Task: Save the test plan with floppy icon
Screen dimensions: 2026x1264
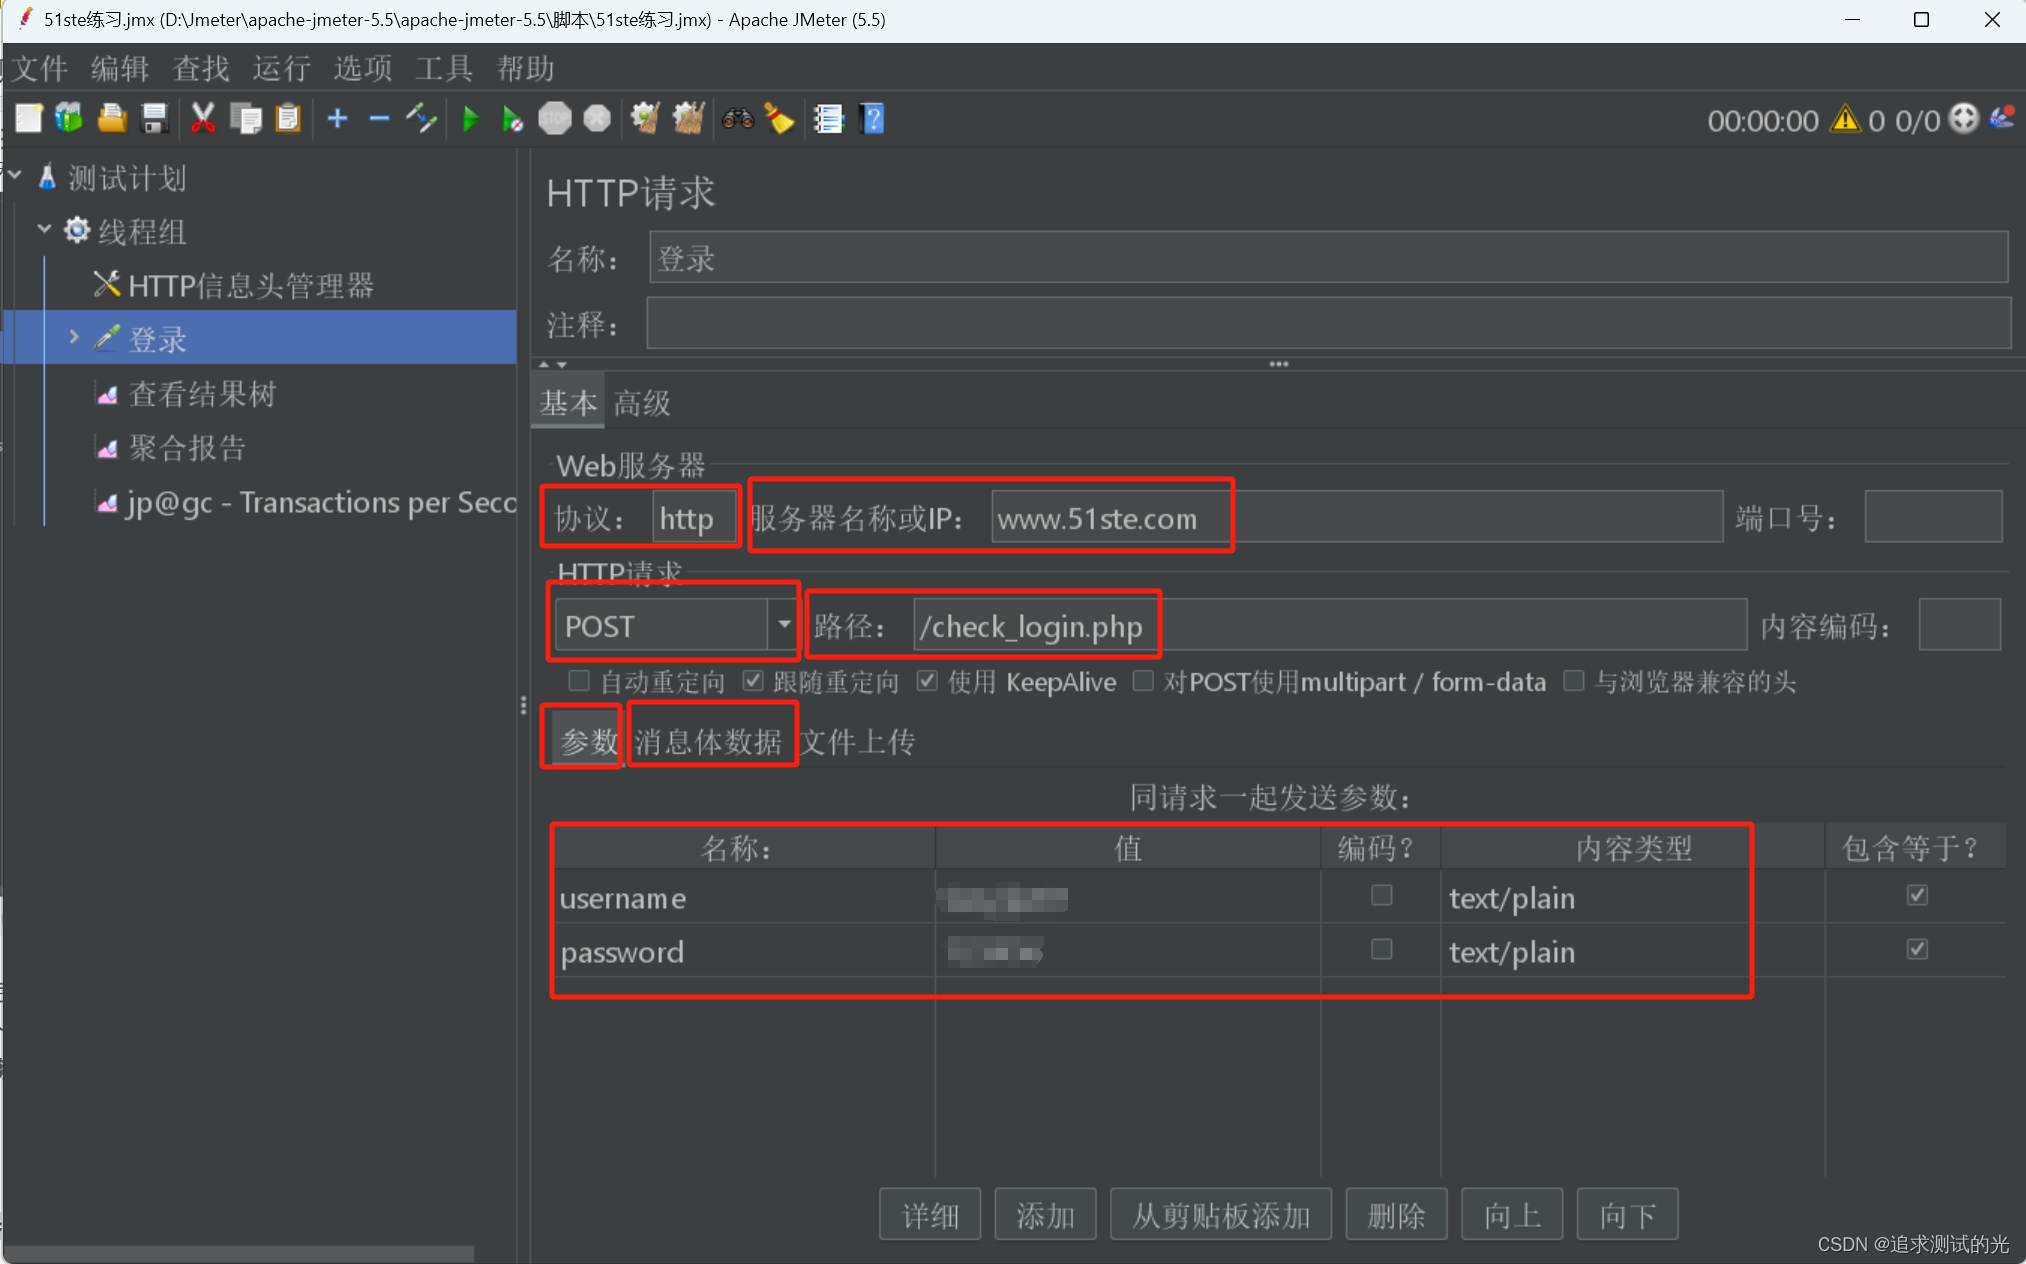Action: point(155,119)
